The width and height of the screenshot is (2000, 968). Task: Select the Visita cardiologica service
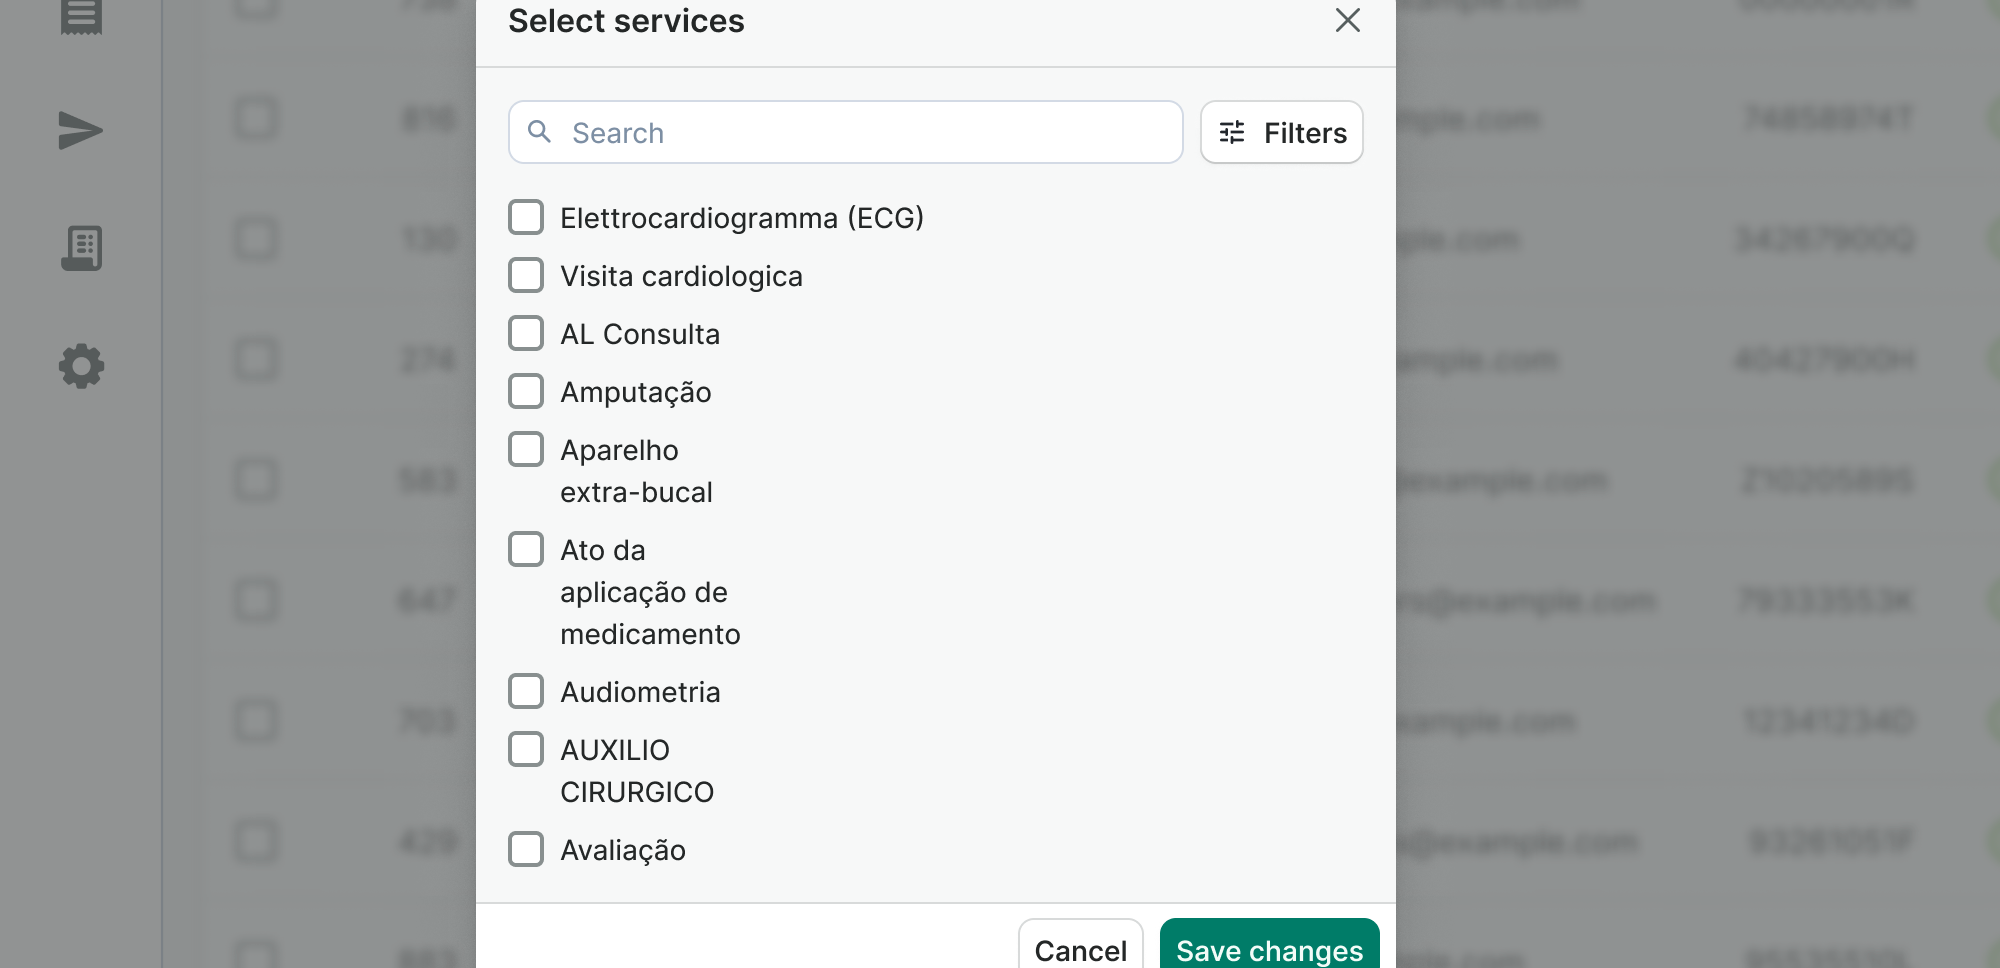point(526,275)
